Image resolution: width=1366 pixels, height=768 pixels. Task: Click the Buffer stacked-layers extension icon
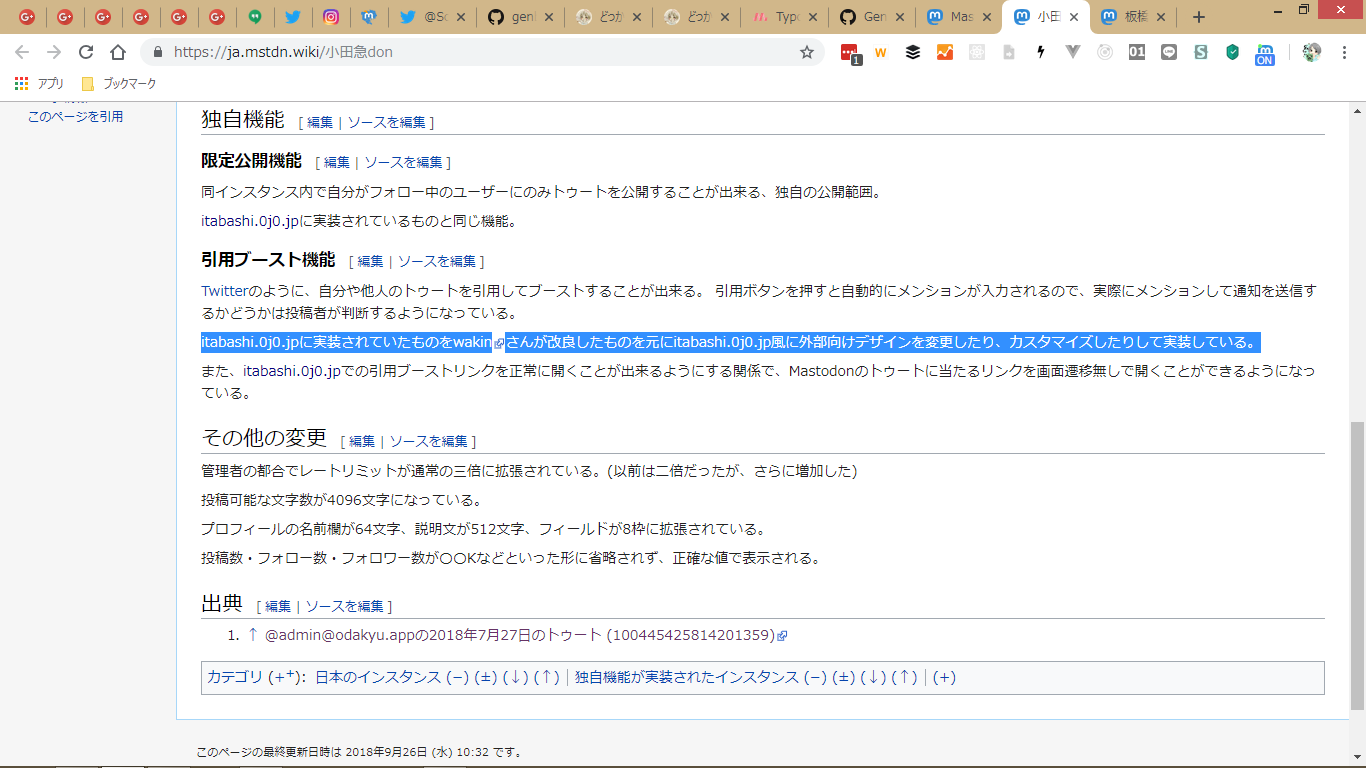point(913,53)
